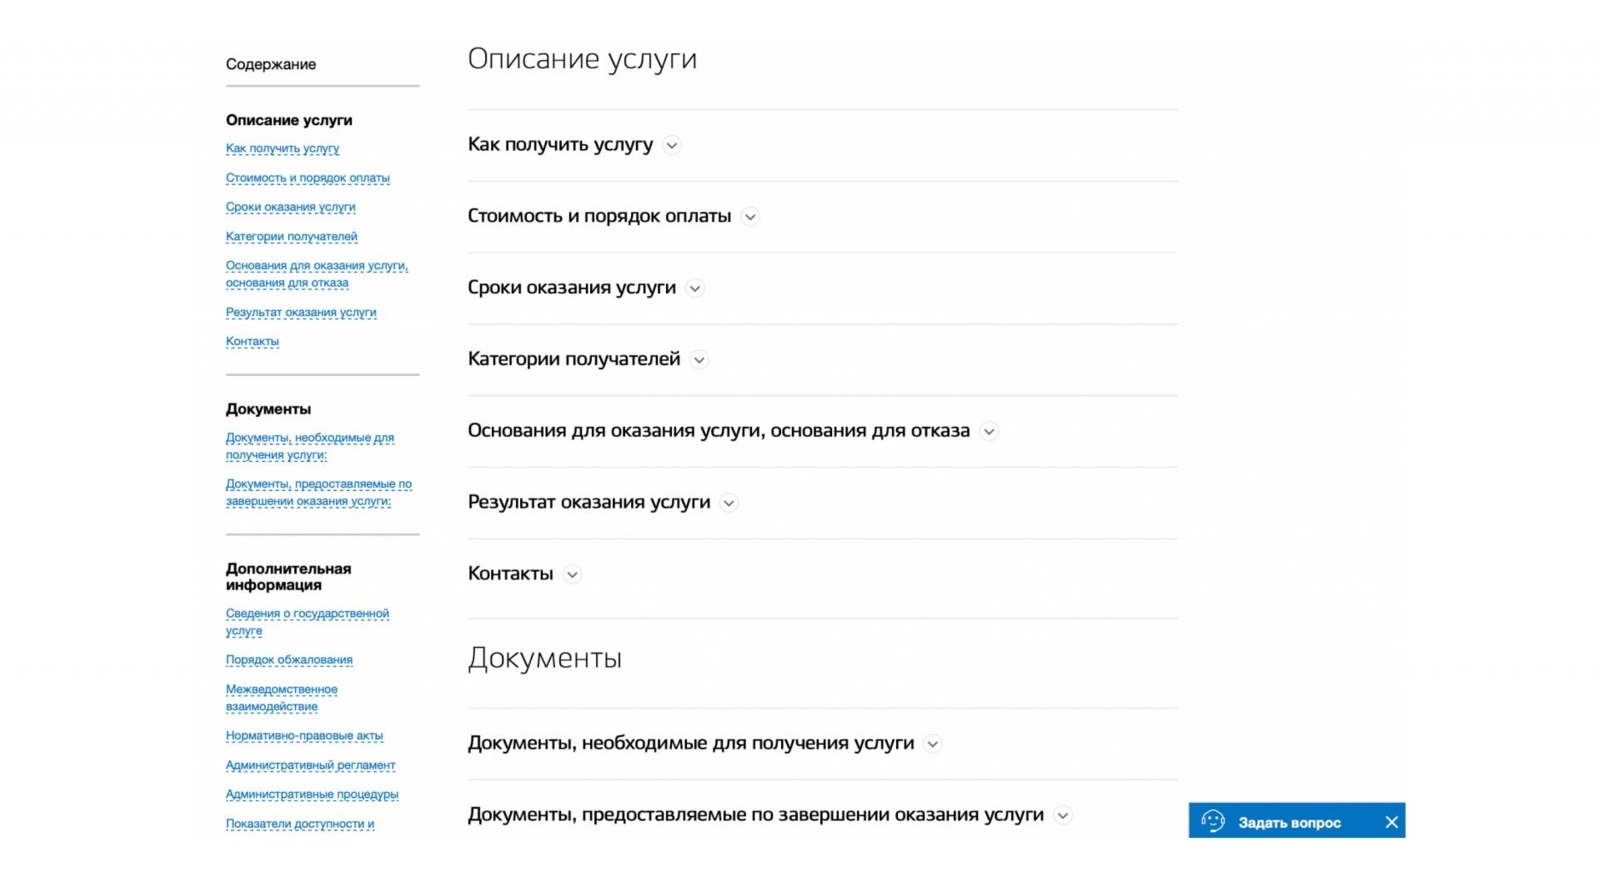Viewport: 1600px width, 877px height.
Task: Click the chevron icon beside 'Контакты' heading
Action: point(572,575)
